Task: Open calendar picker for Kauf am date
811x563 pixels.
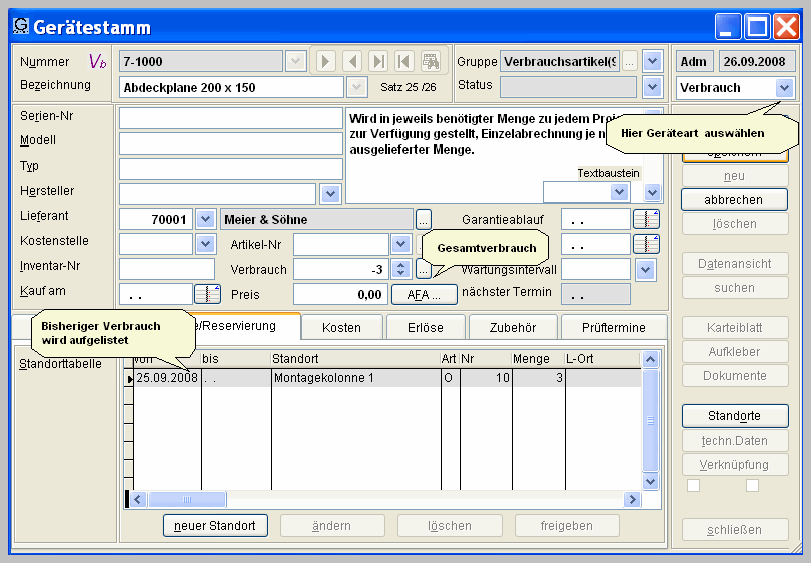Action: pos(207,294)
